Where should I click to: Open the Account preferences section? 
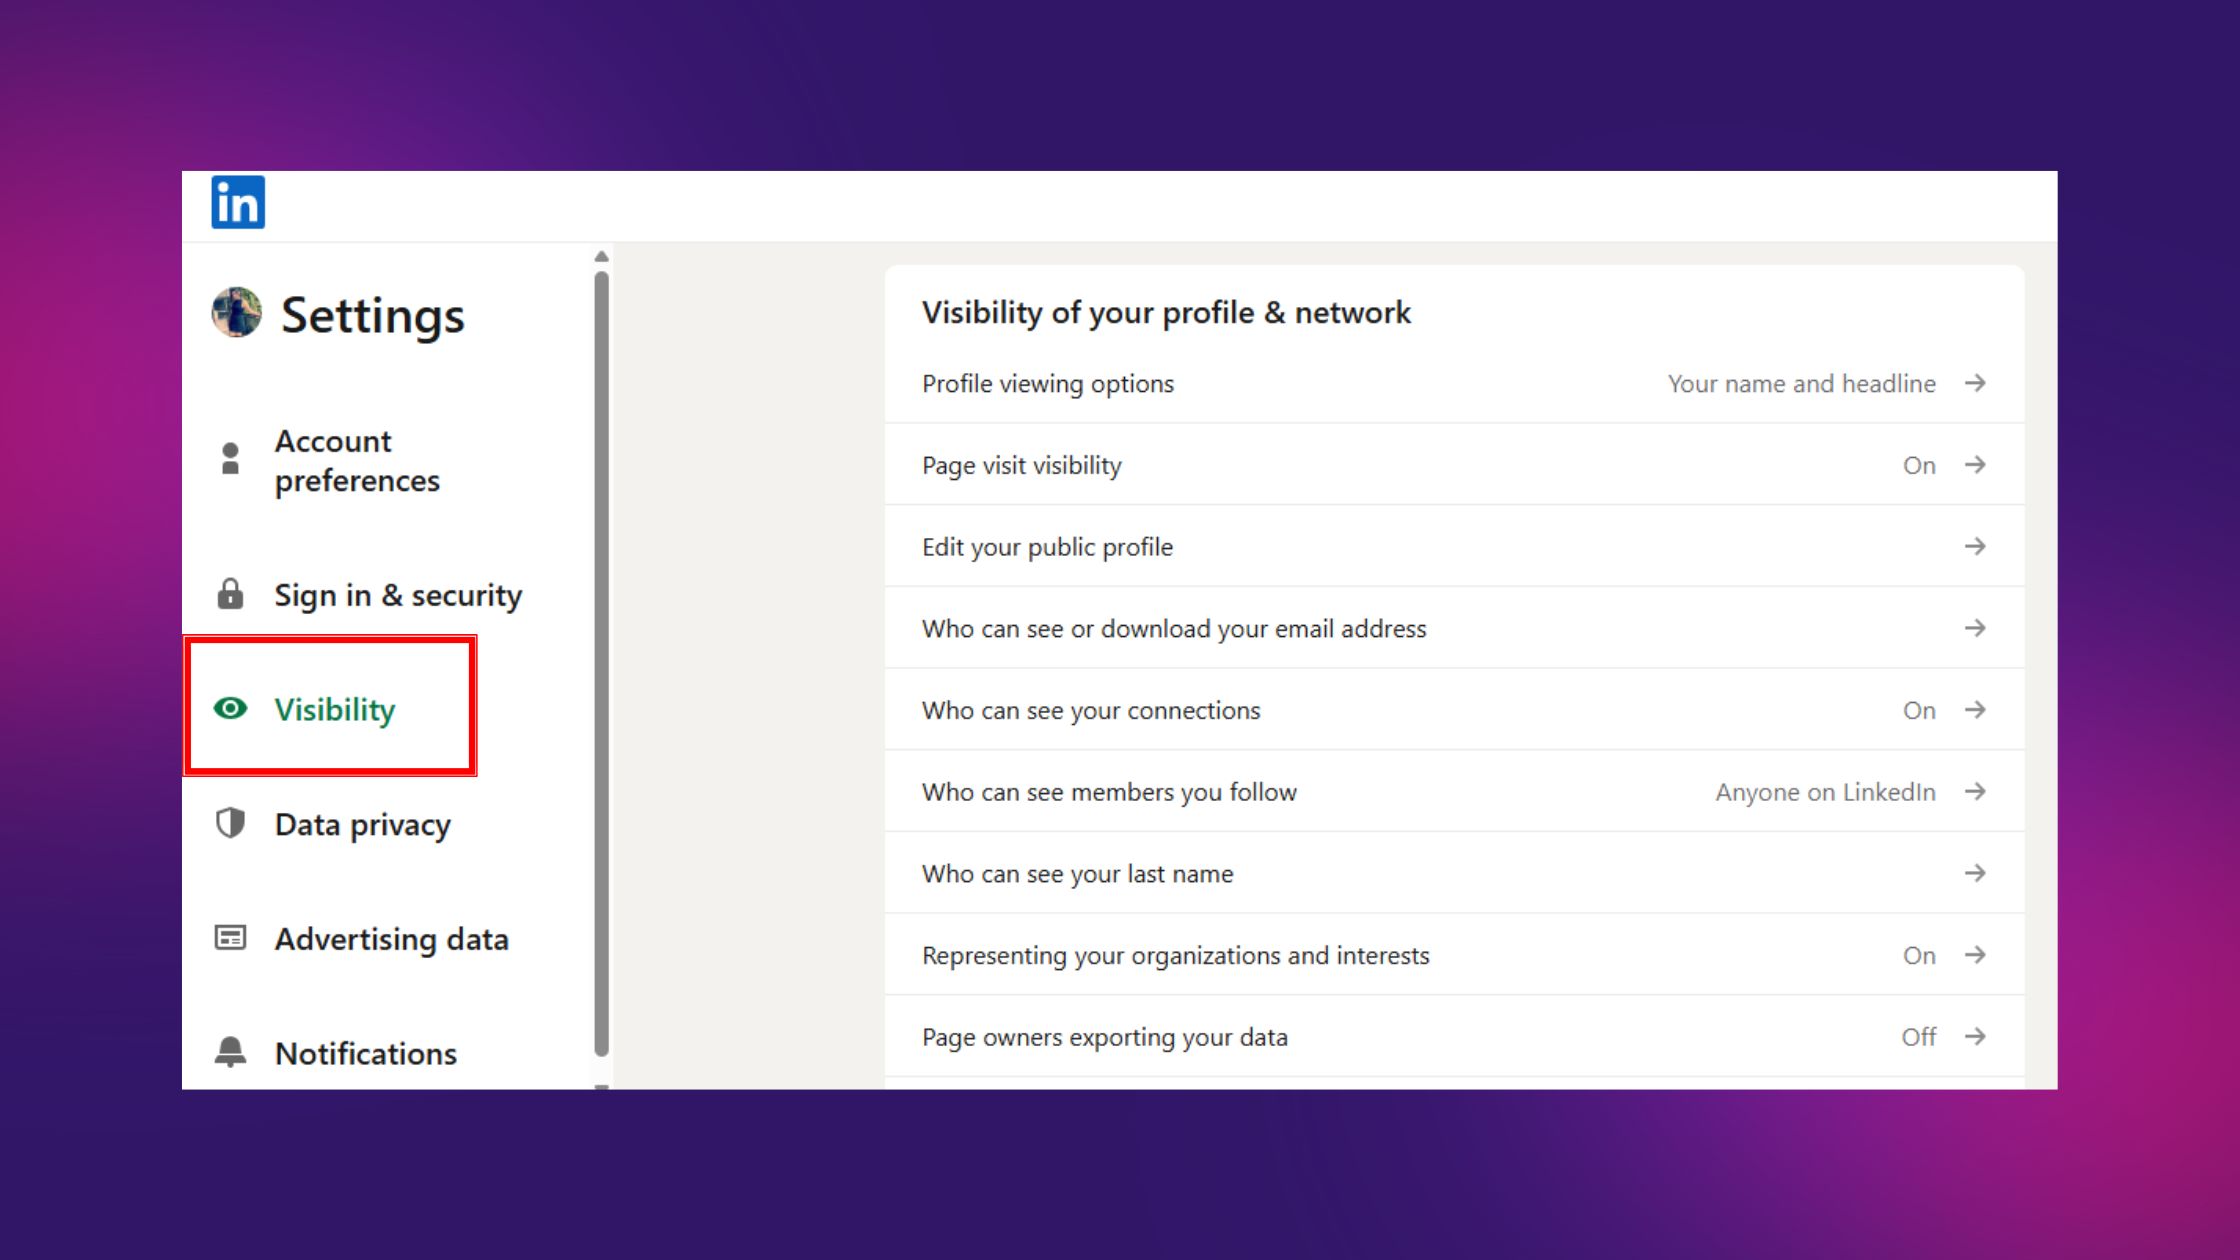coord(357,461)
